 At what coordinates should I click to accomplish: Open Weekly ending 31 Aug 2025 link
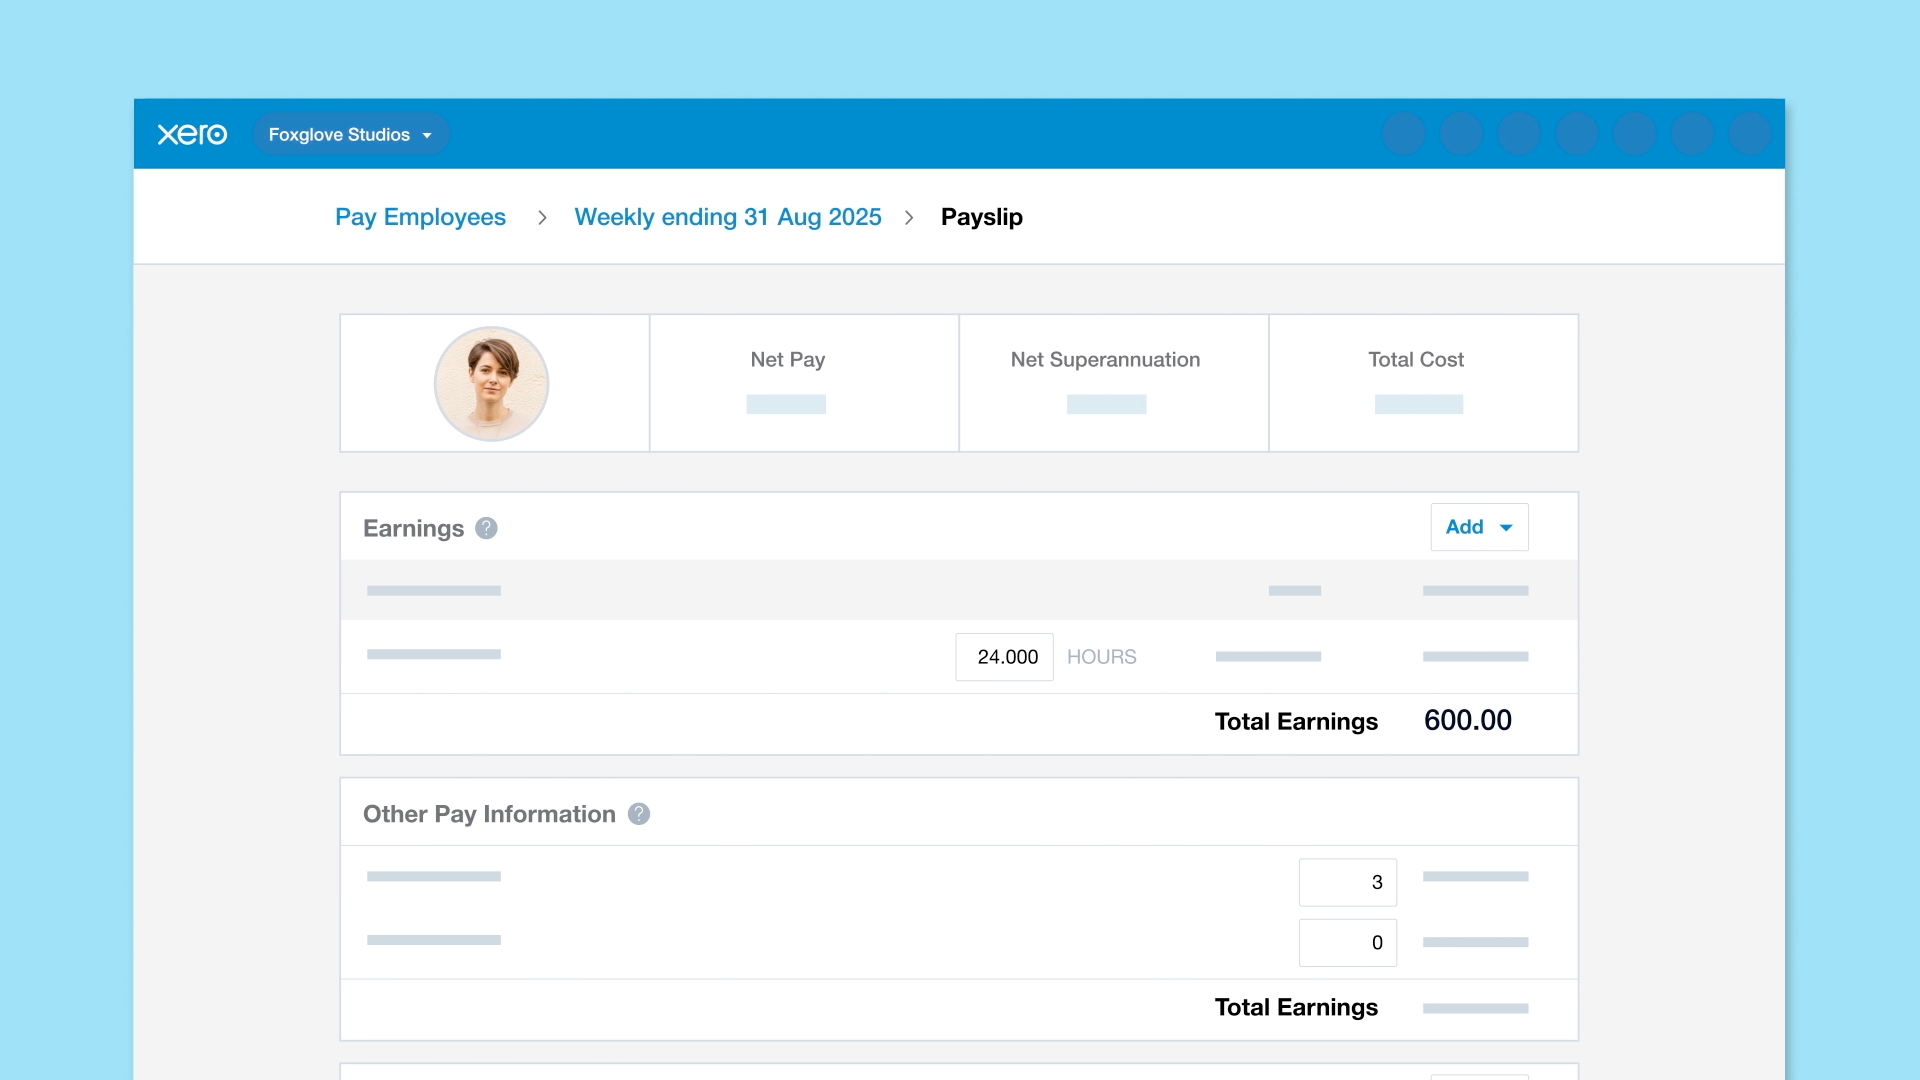(x=727, y=217)
